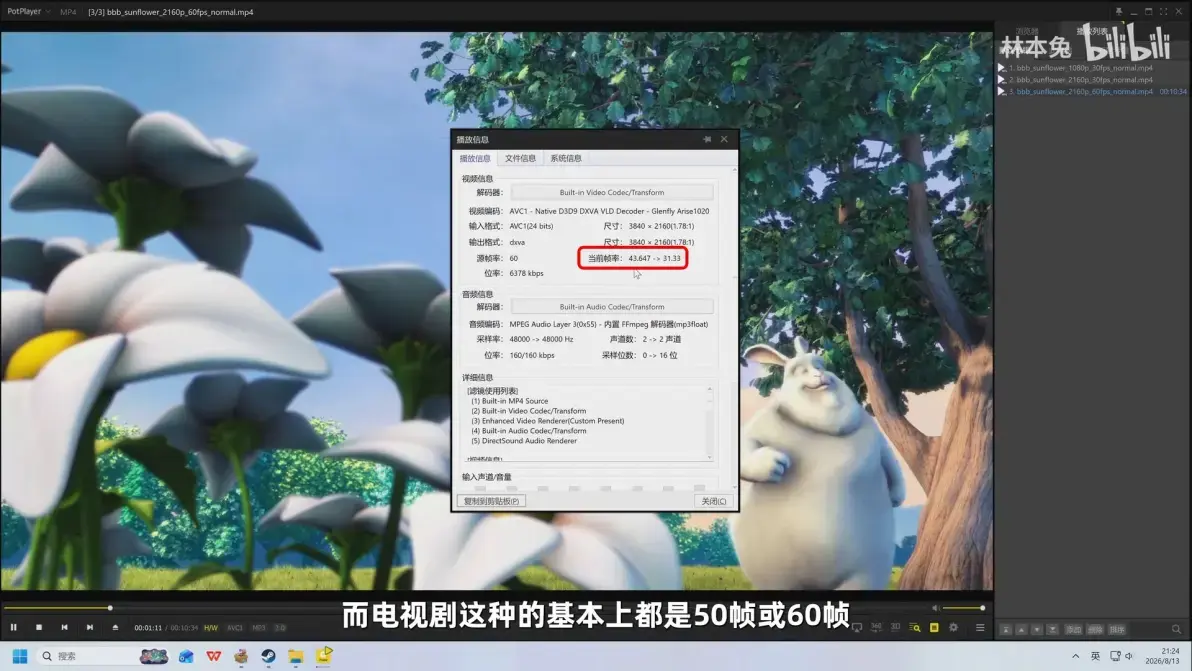The image size is (1192, 671).
Task: Switch to the 系统信息 tab
Action: [566, 158]
